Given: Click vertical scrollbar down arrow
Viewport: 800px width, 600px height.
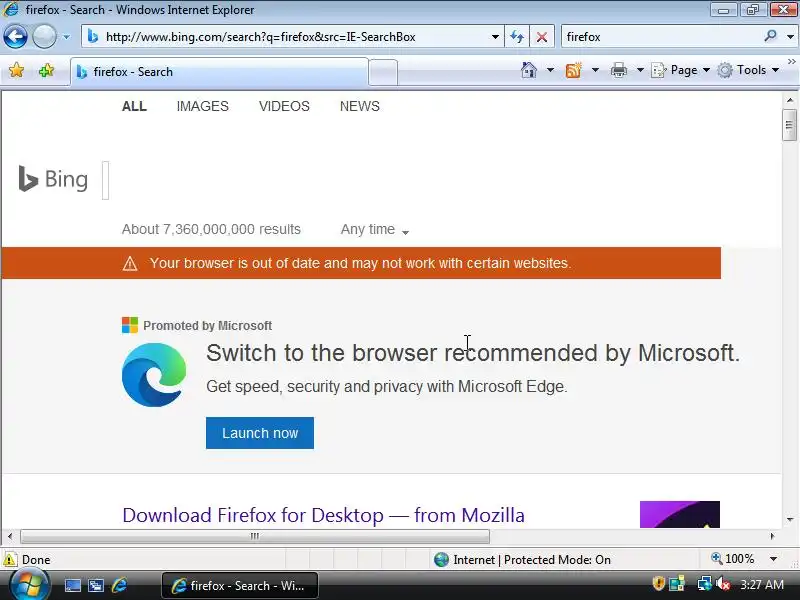Looking at the screenshot, I should [x=790, y=519].
